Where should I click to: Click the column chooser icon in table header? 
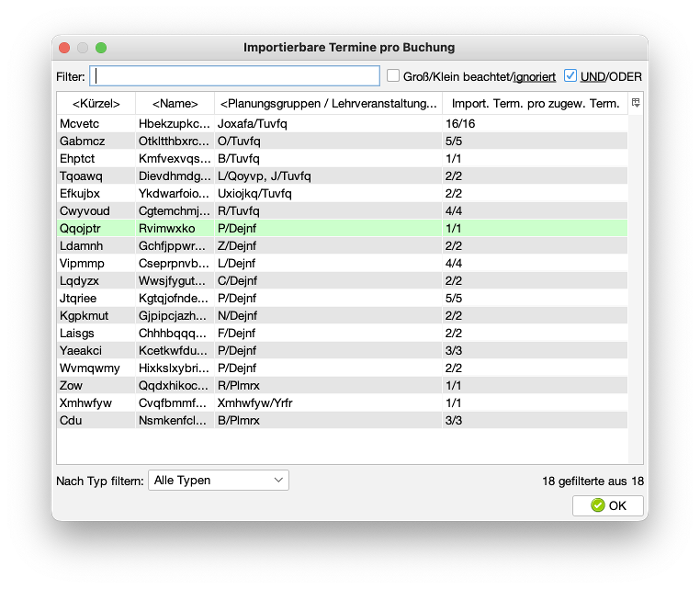click(x=636, y=103)
